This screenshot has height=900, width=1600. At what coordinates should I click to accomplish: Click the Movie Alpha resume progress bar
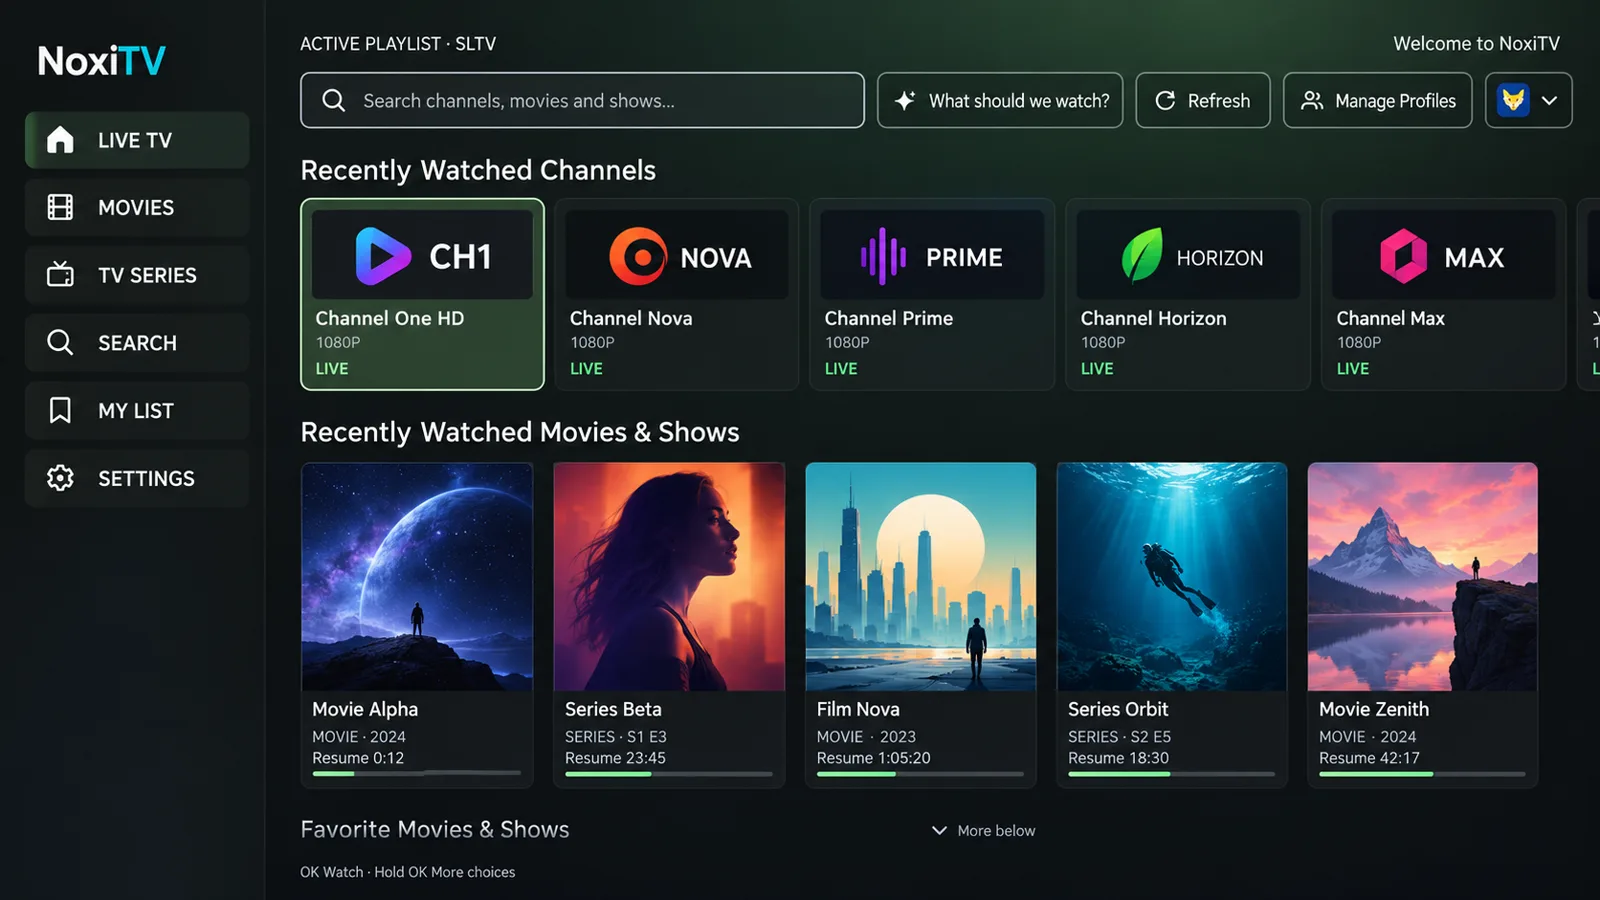[416, 773]
